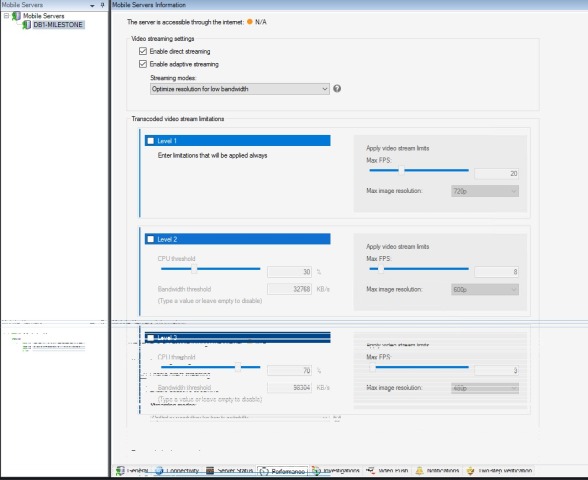Collapse the Mobile Servers tree node

pos(6,16)
